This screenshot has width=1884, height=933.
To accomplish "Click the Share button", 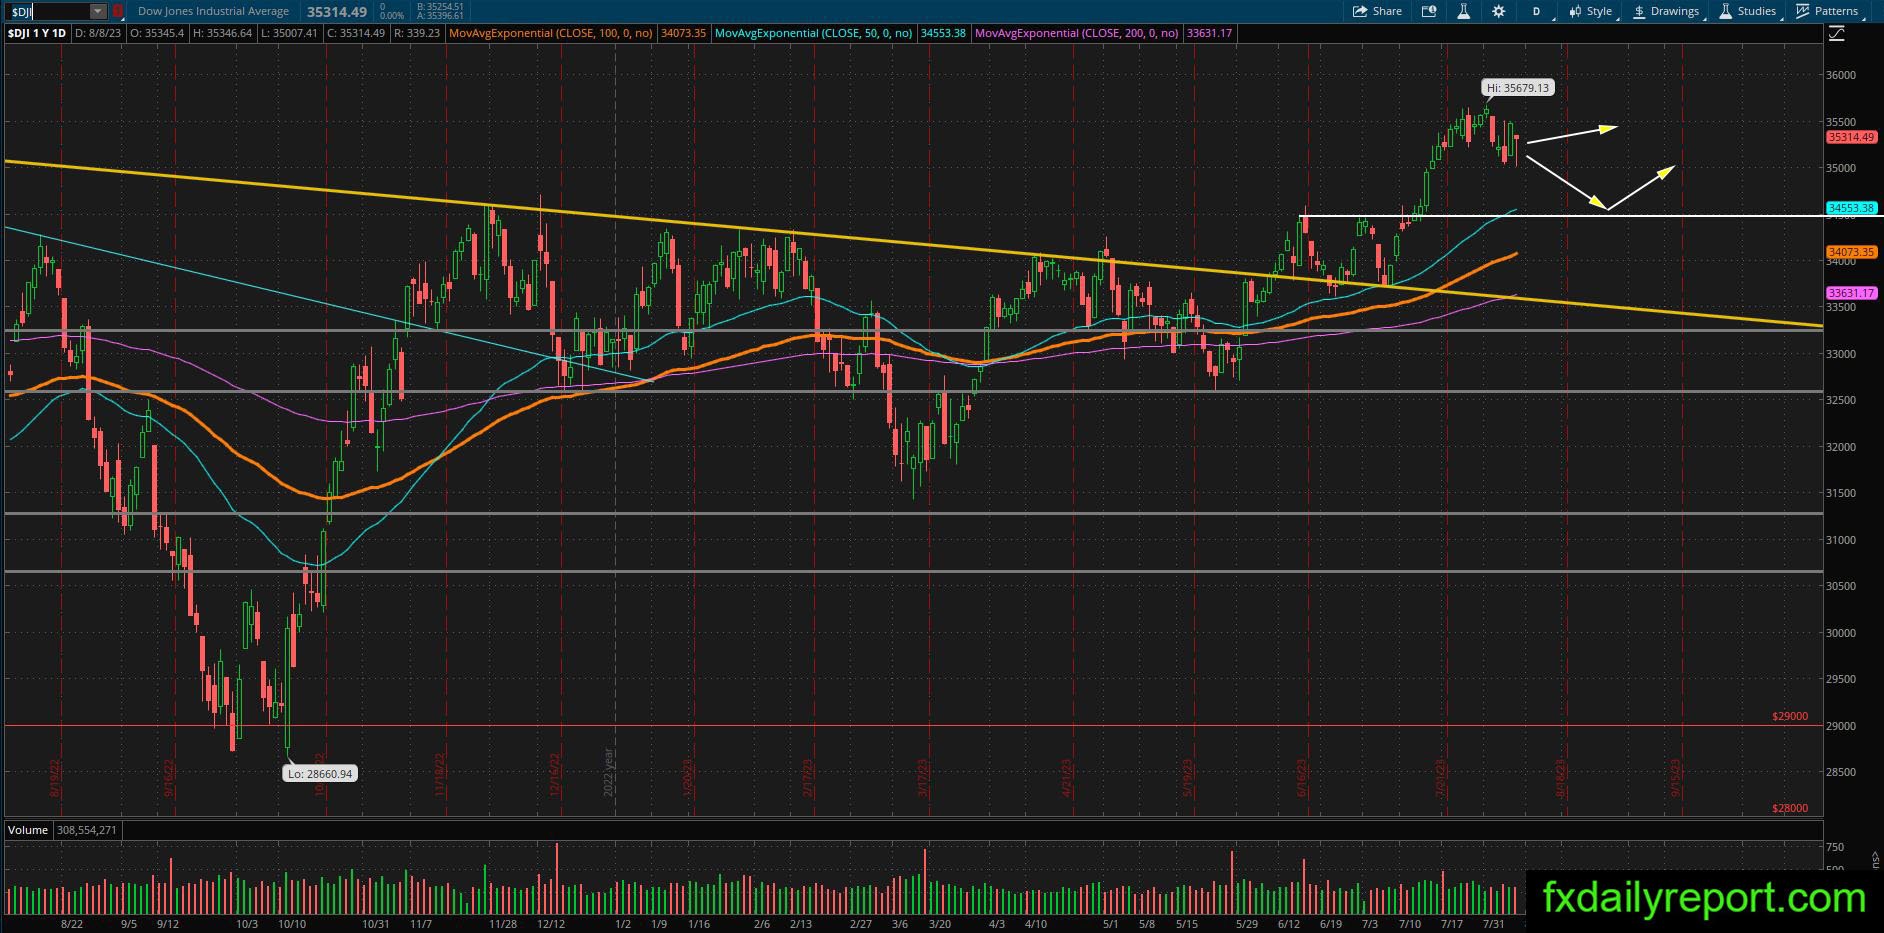I will pos(1377,11).
